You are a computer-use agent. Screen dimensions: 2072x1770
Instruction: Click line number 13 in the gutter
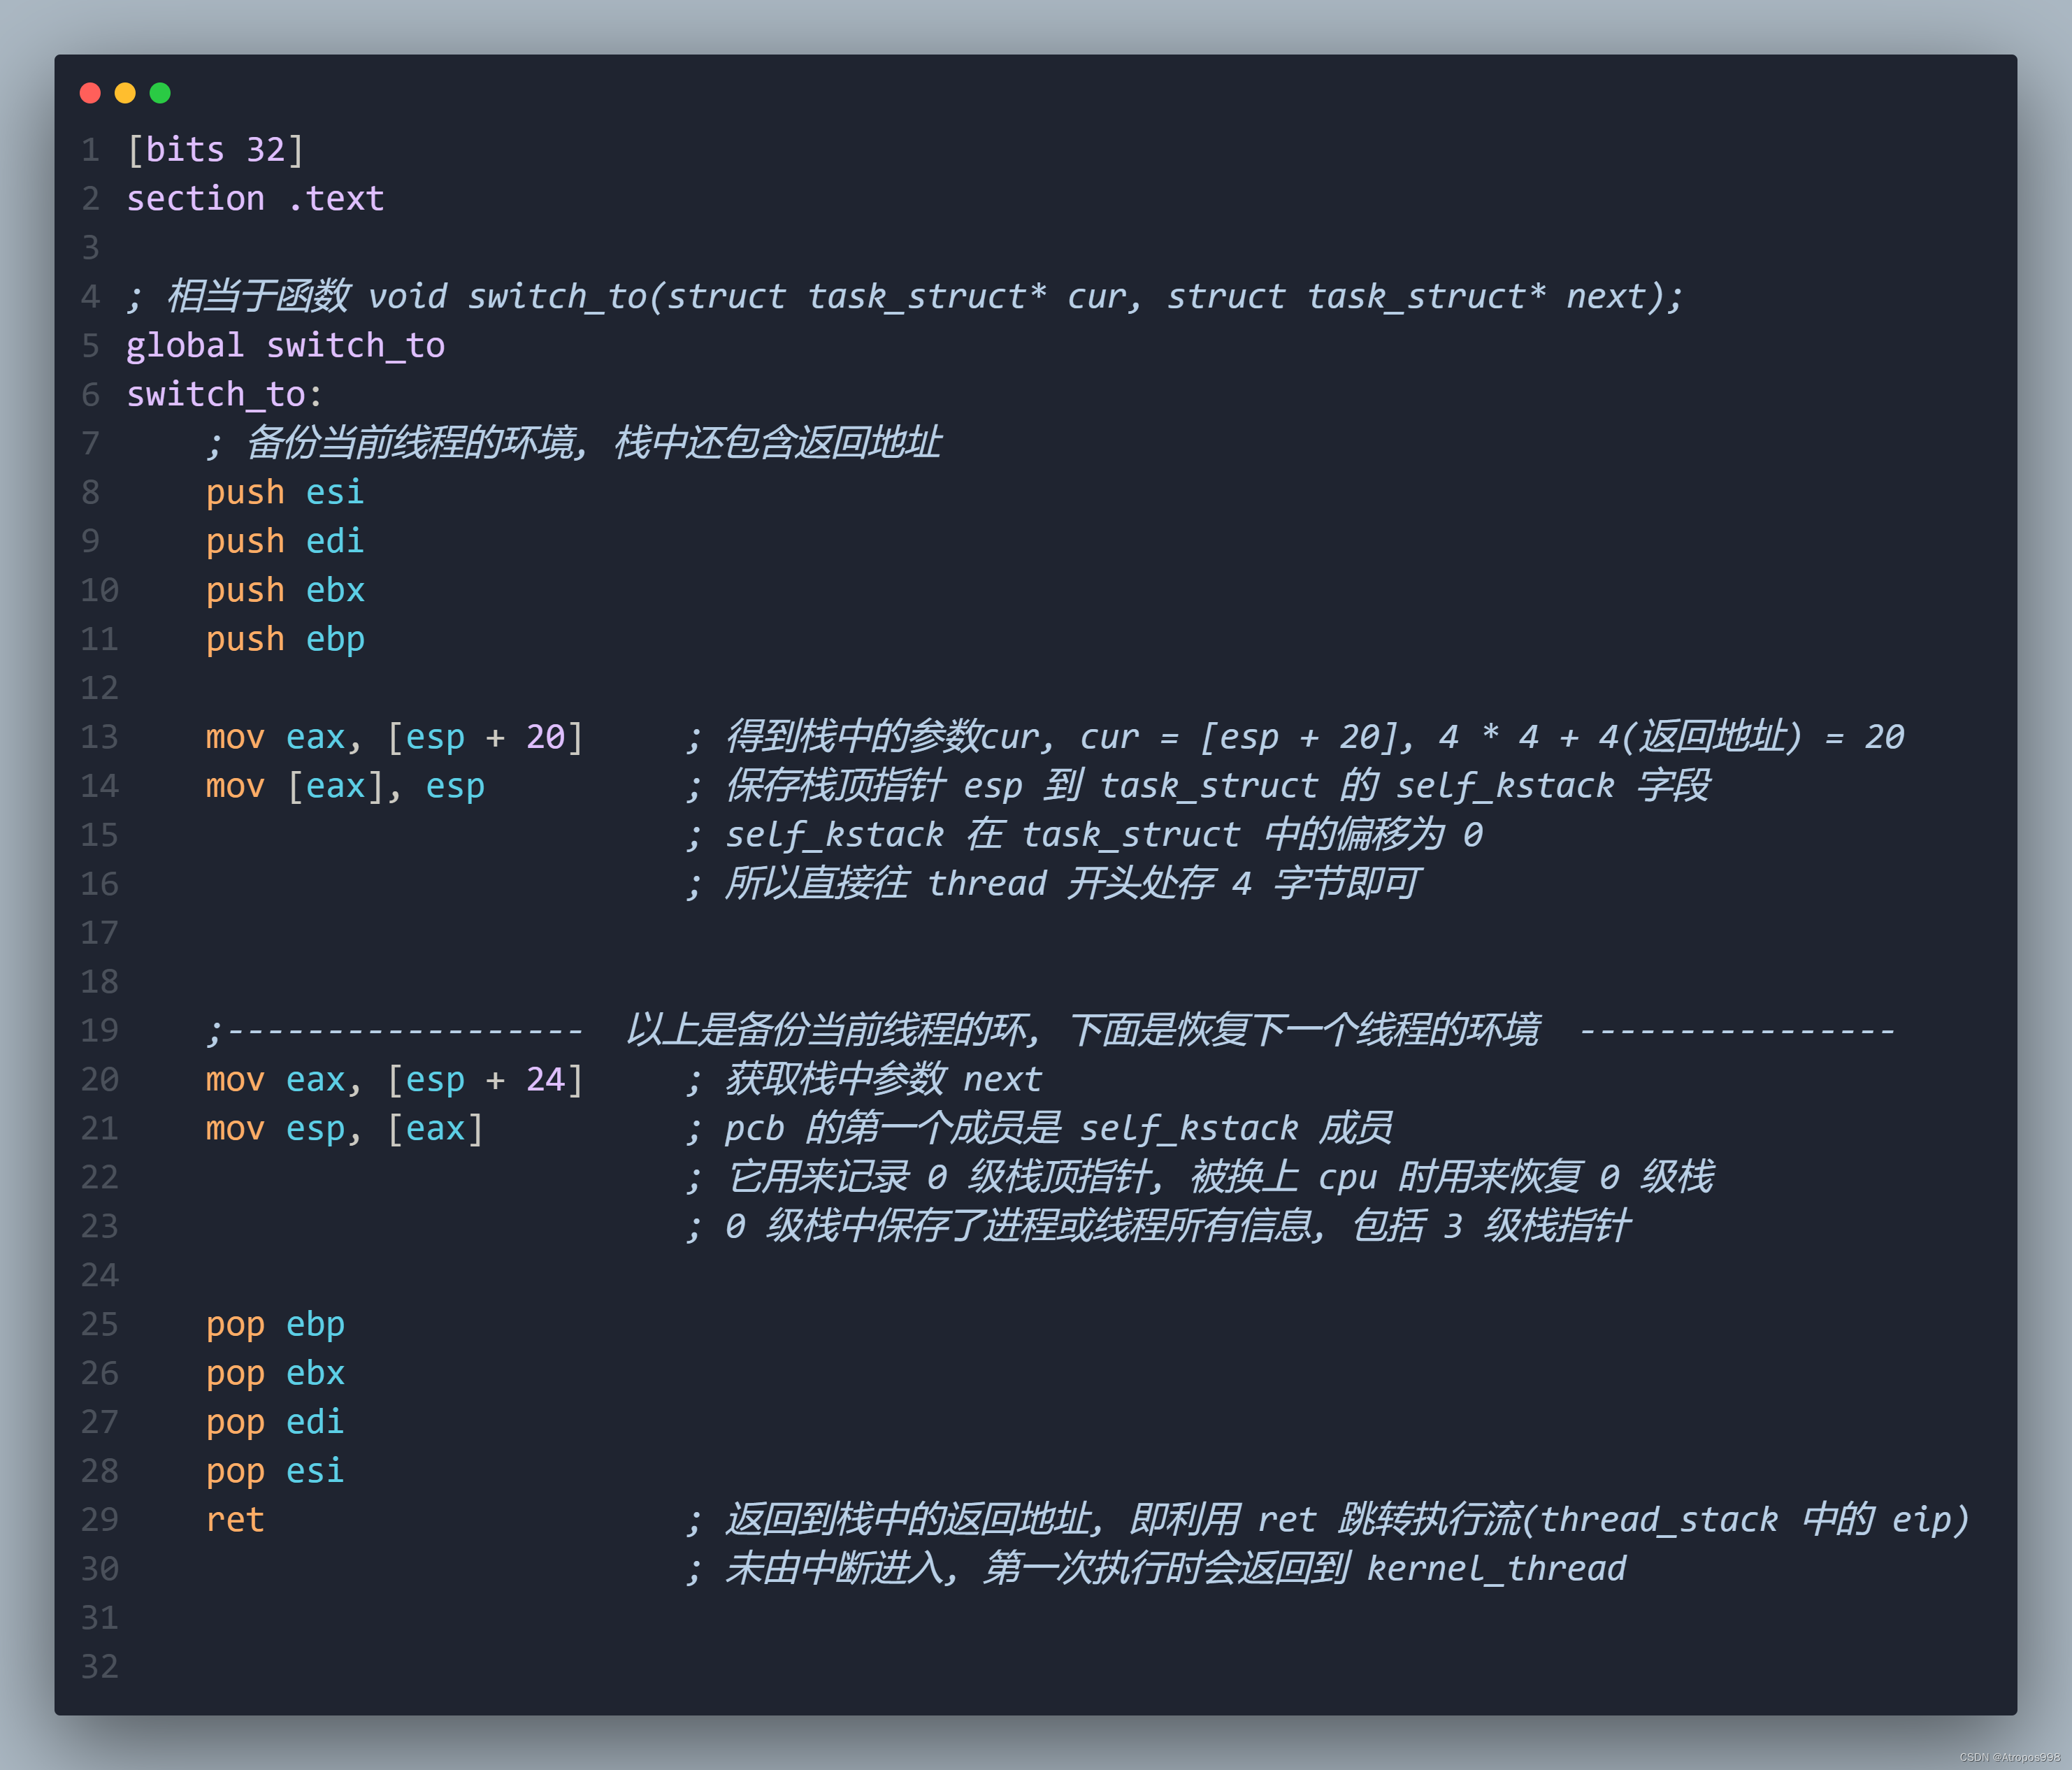pyautogui.click(x=99, y=737)
